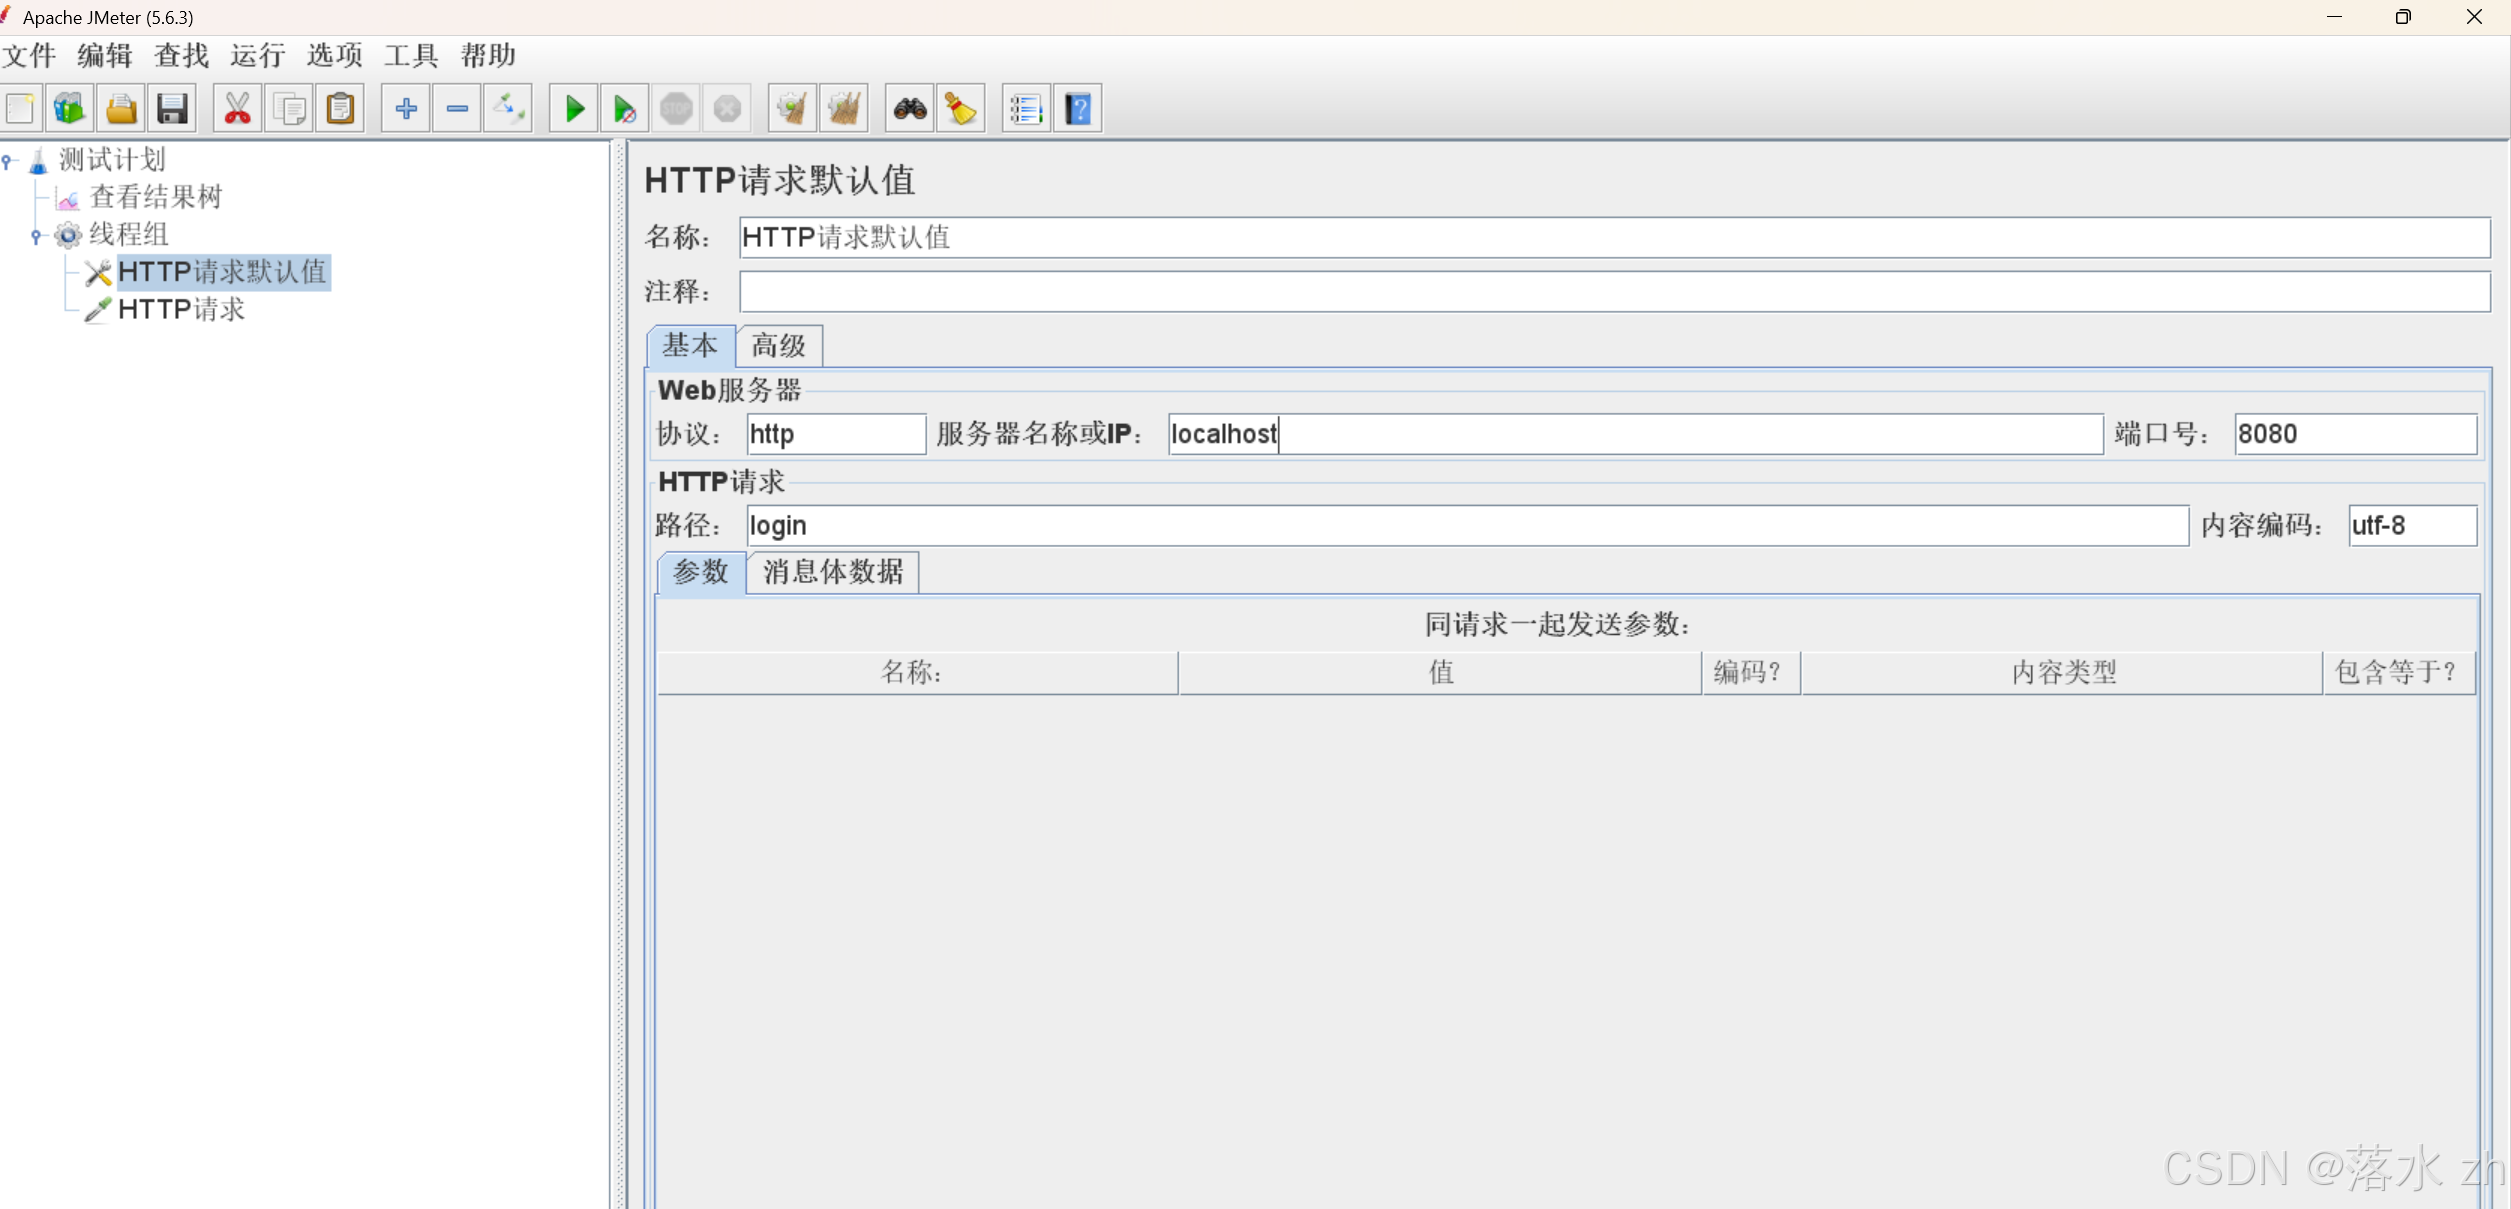Open the 运行 menu

tap(258, 55)
